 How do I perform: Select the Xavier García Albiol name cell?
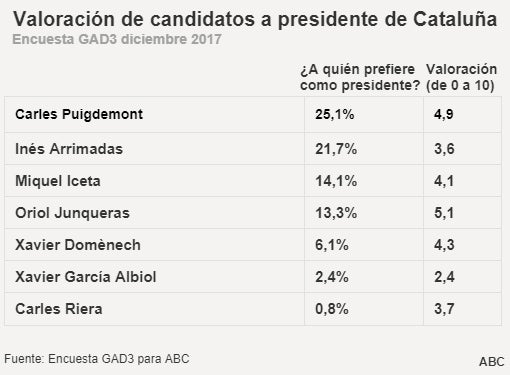pos(86,277)
